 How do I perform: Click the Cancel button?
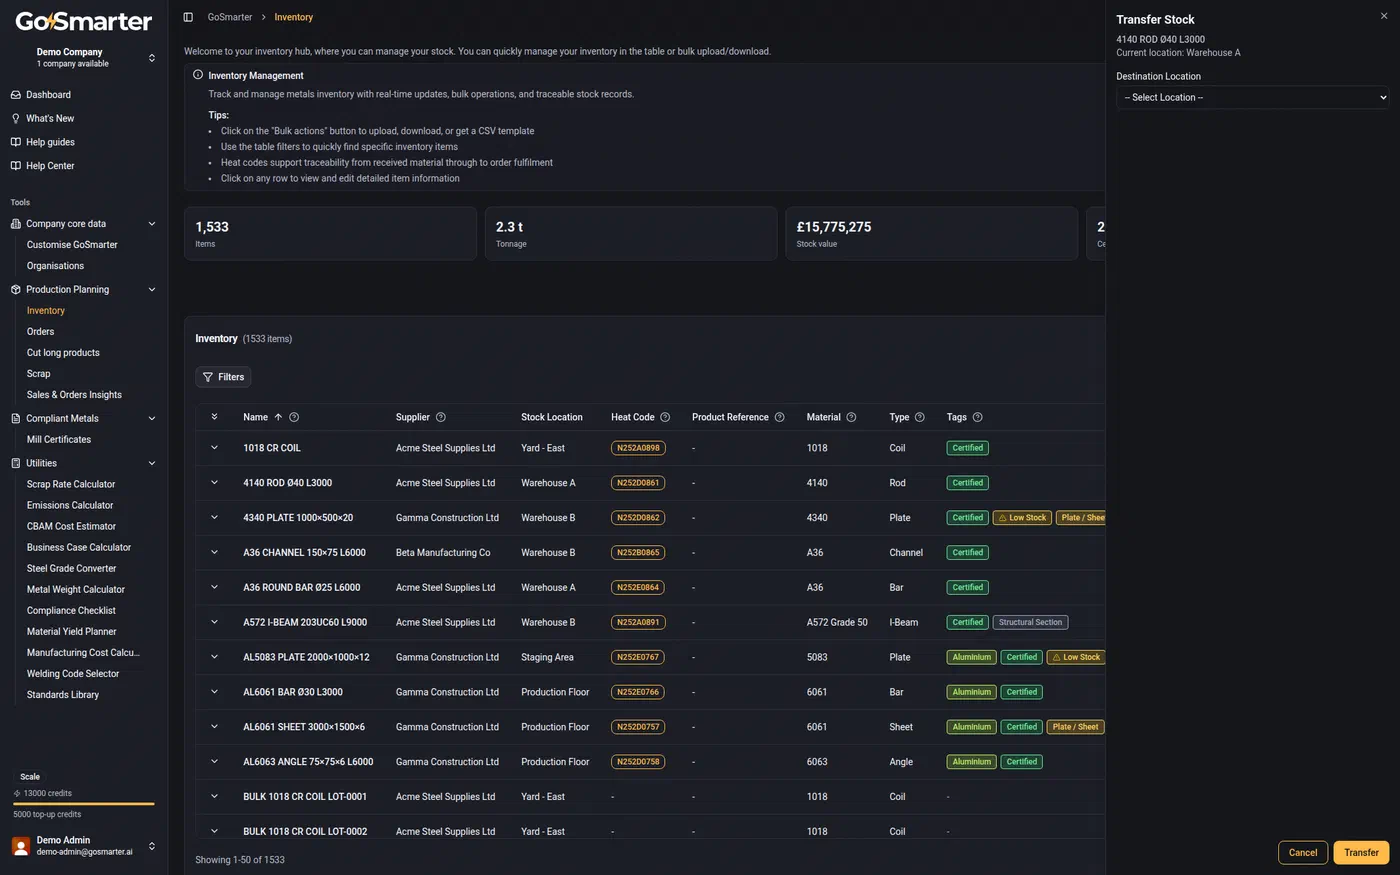[x=1303, y=853]
